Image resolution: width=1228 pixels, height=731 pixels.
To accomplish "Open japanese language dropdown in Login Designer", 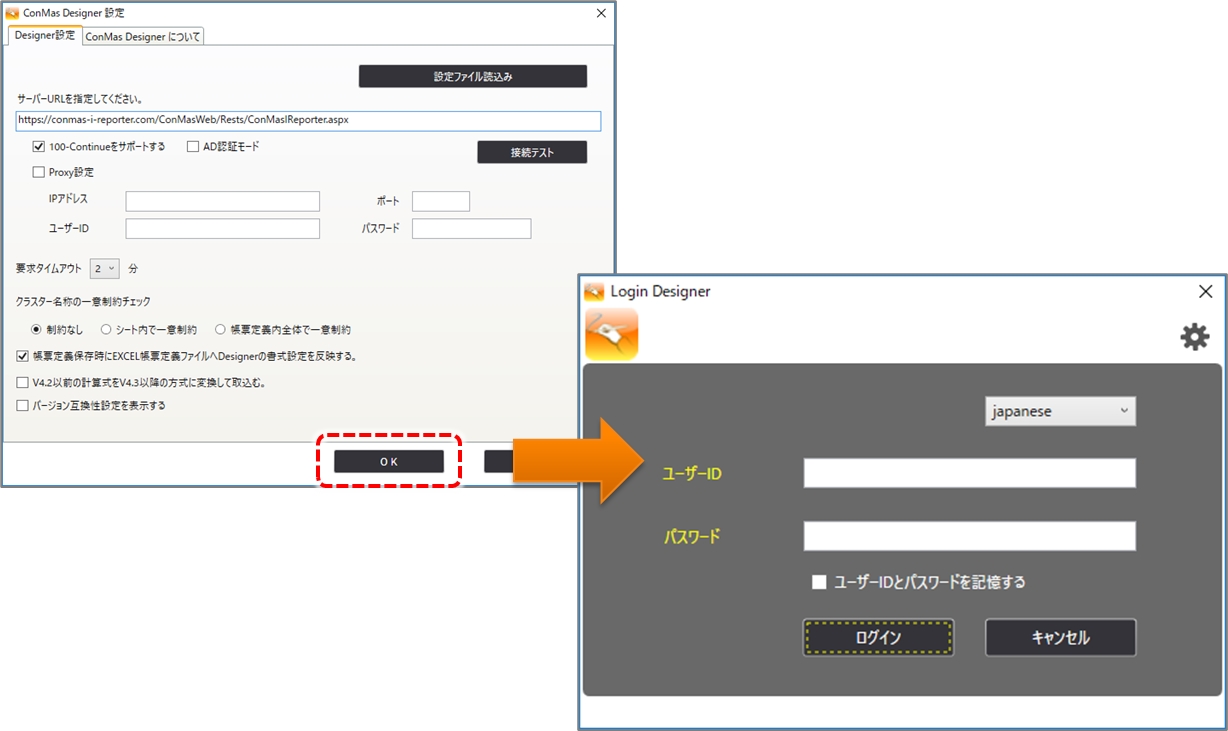I will point(1060,411).
